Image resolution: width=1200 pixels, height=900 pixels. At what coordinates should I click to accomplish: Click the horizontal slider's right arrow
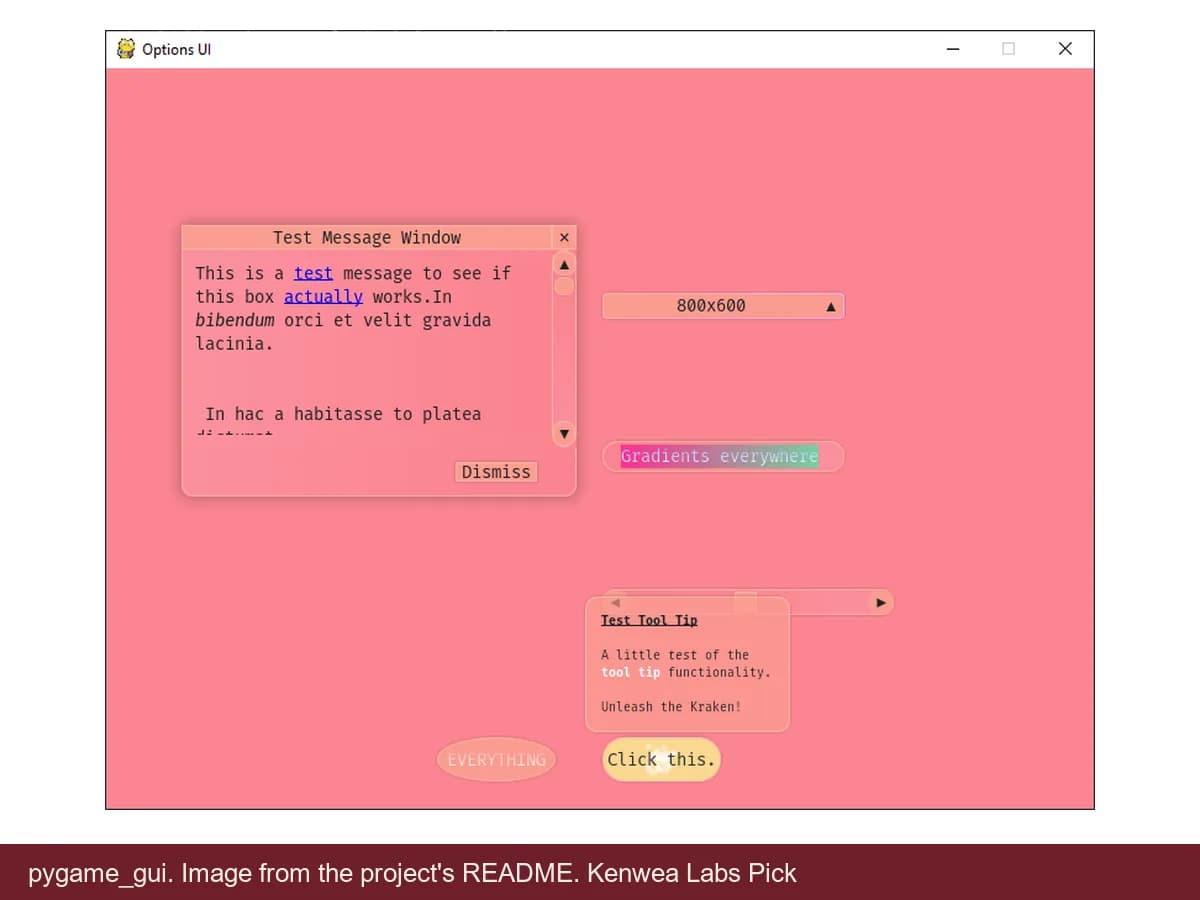click(x=881, y=602)
